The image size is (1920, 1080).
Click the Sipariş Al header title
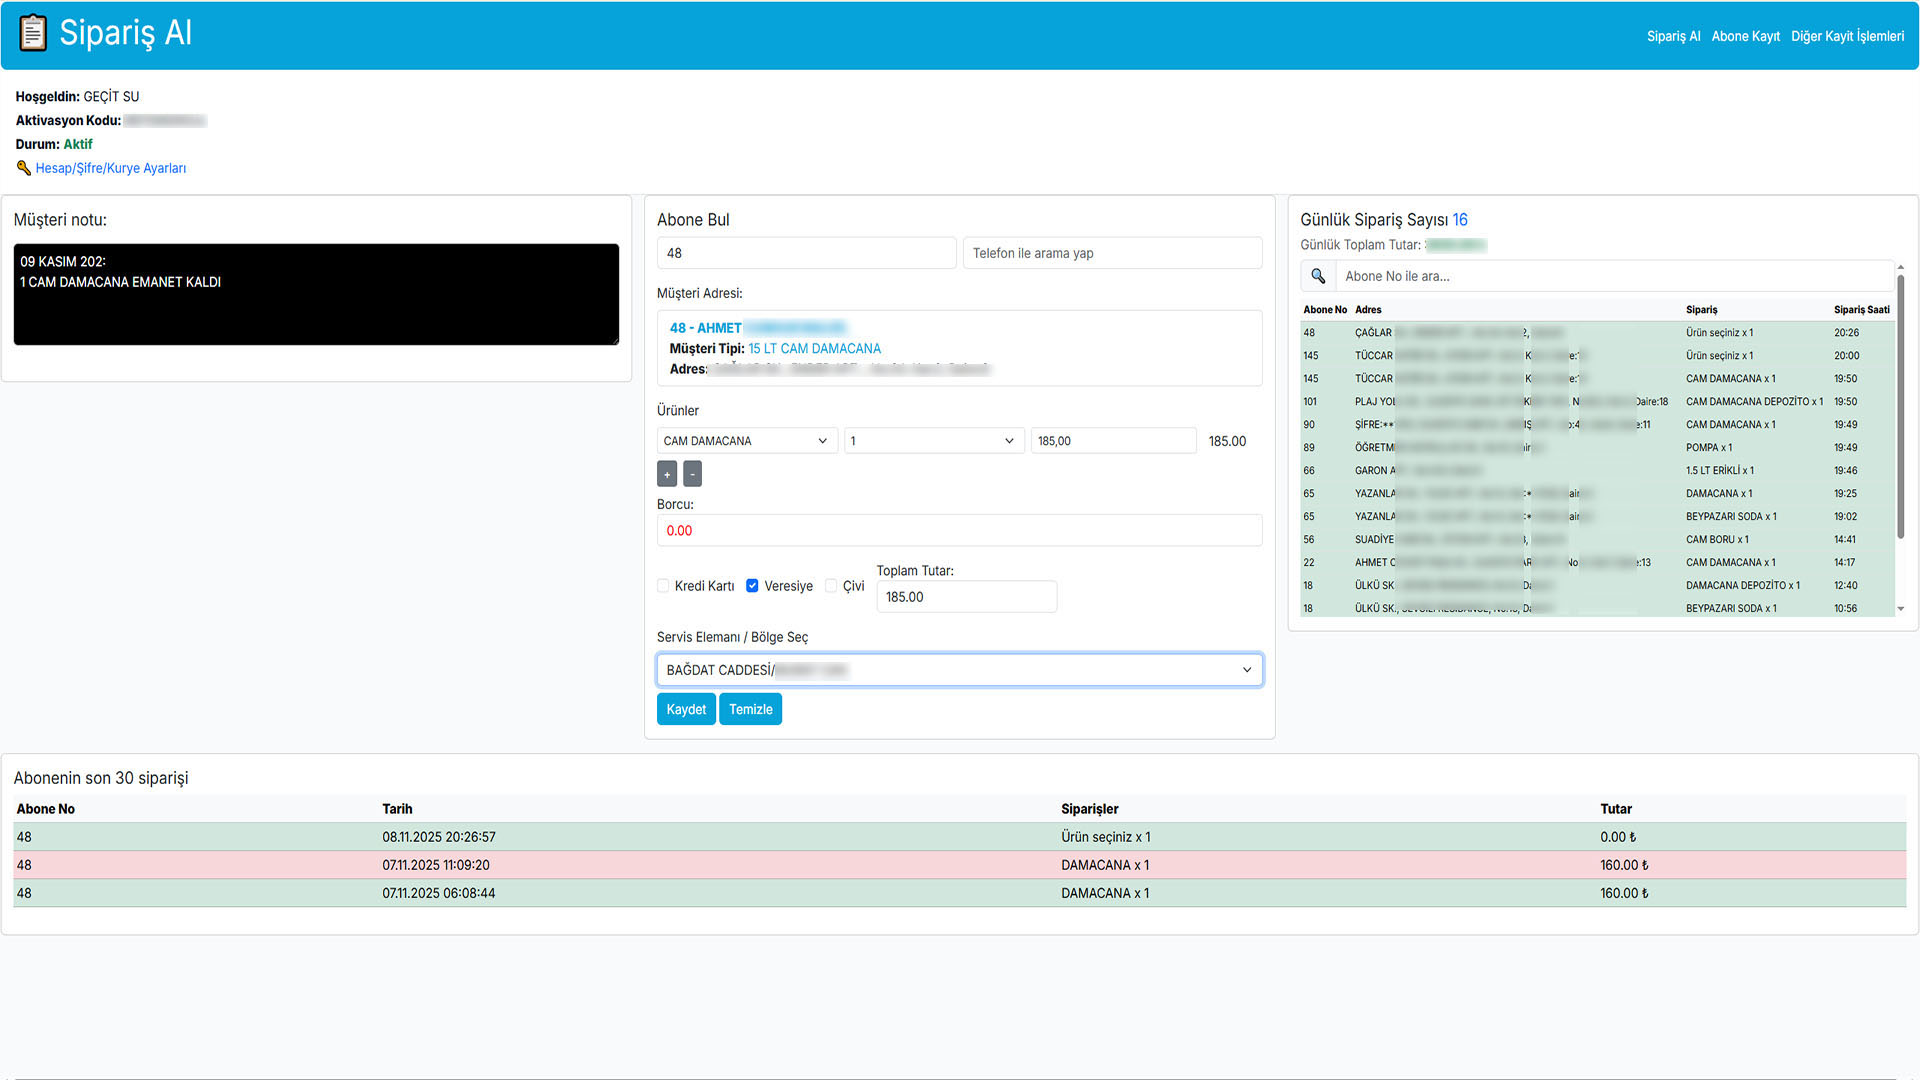point(125,33)
